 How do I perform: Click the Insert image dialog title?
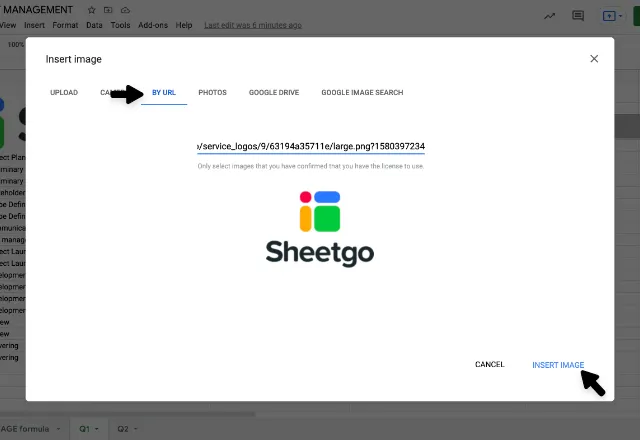pos(73,59)
